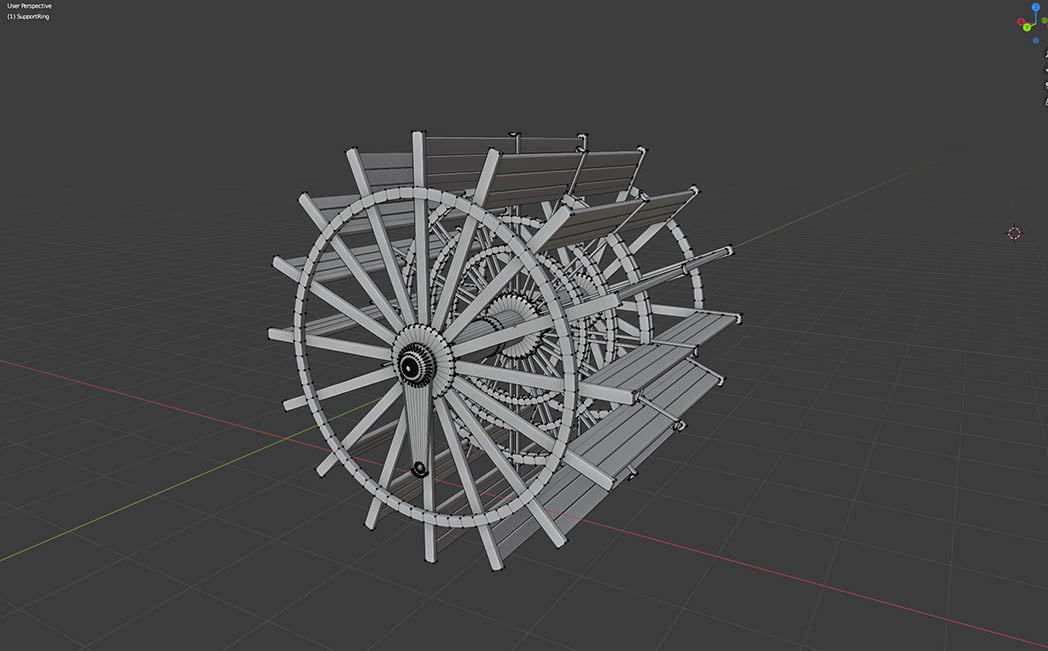
Task: Select the crank pin below the hub
Action: click(420, 467)
